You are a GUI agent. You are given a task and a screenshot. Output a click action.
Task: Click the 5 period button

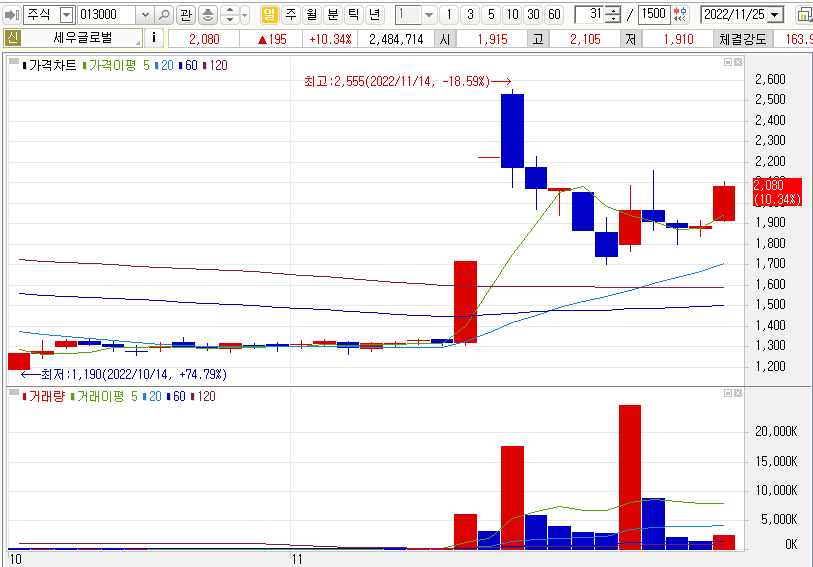[x=491, y=15]
